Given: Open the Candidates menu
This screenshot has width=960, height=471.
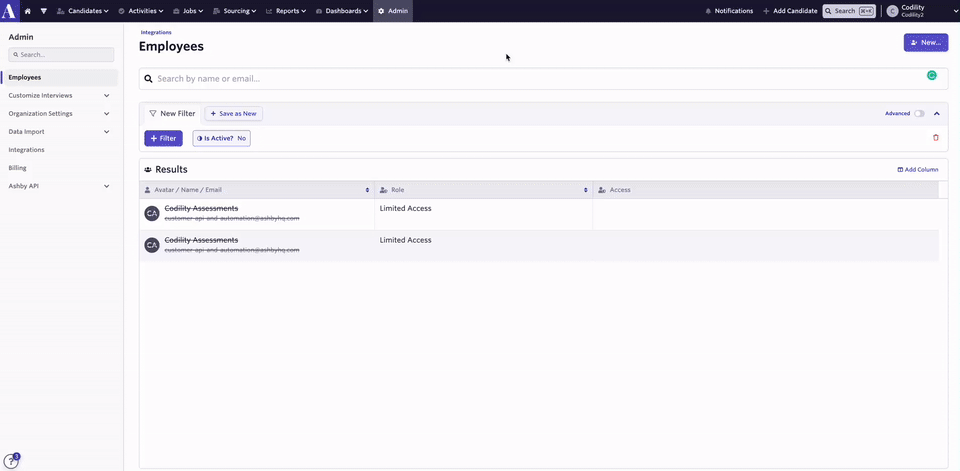Looking at the screenshot, I should 83,11.
